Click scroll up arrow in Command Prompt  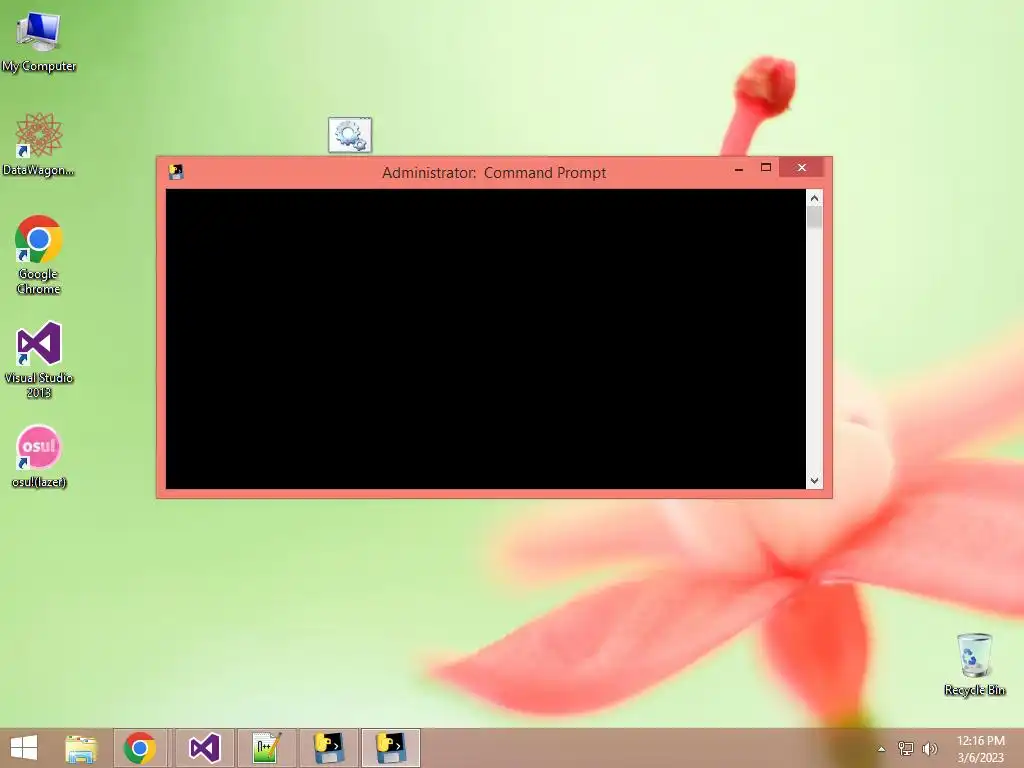[814, 198]
